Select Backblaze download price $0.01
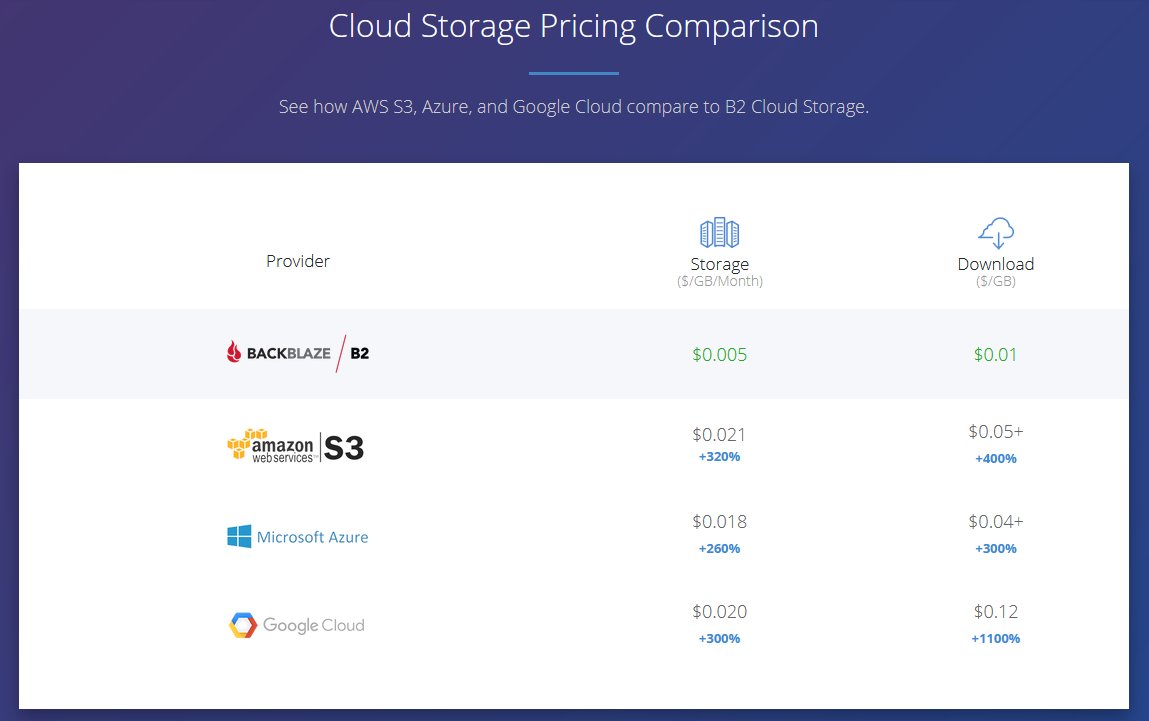The height and width of the screenshot is (721, 1149). 995,355
